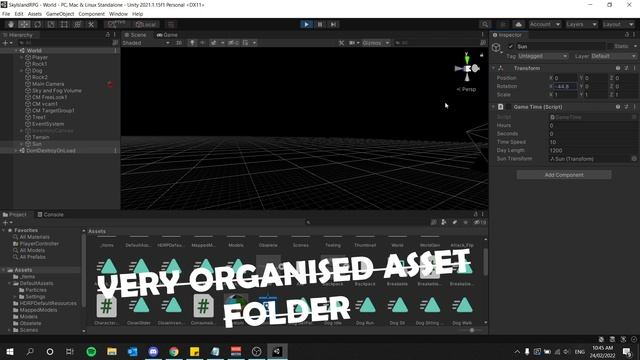Viewport: 640px width, 360px height.
Task: Open the Assets menu
Action: (x=35, y=14)
